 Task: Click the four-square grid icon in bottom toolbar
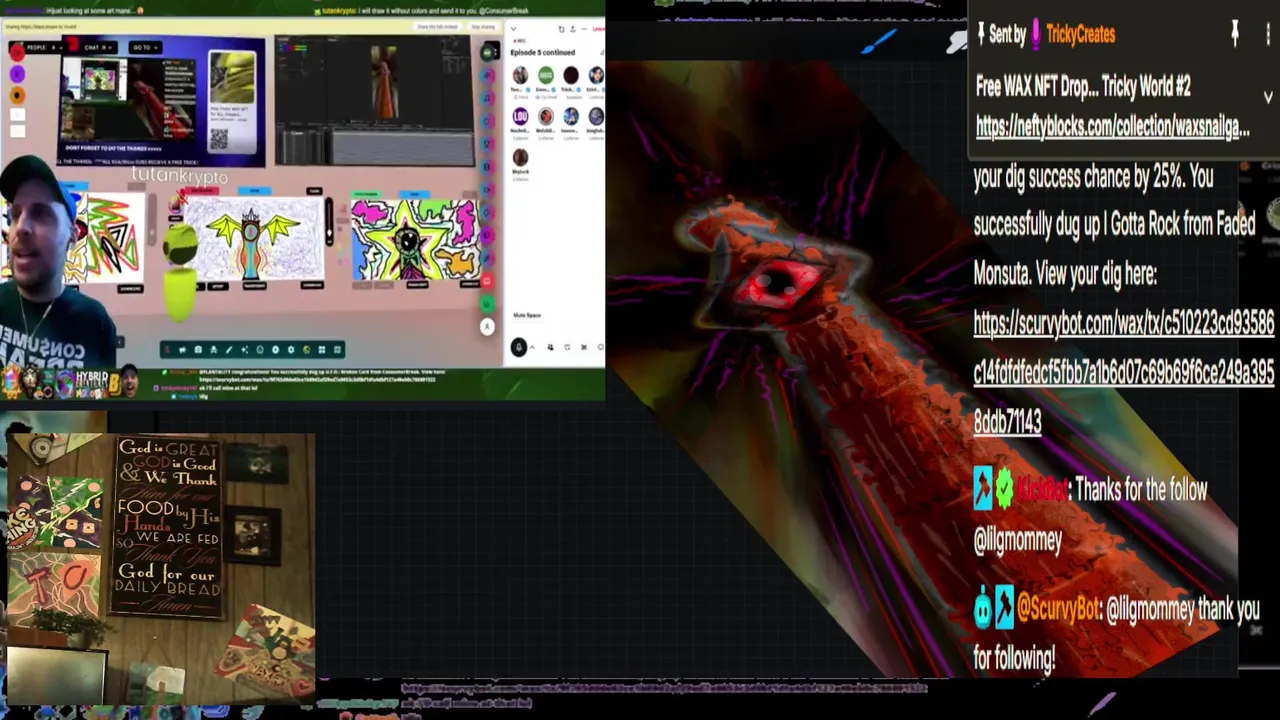coord(322,350)
